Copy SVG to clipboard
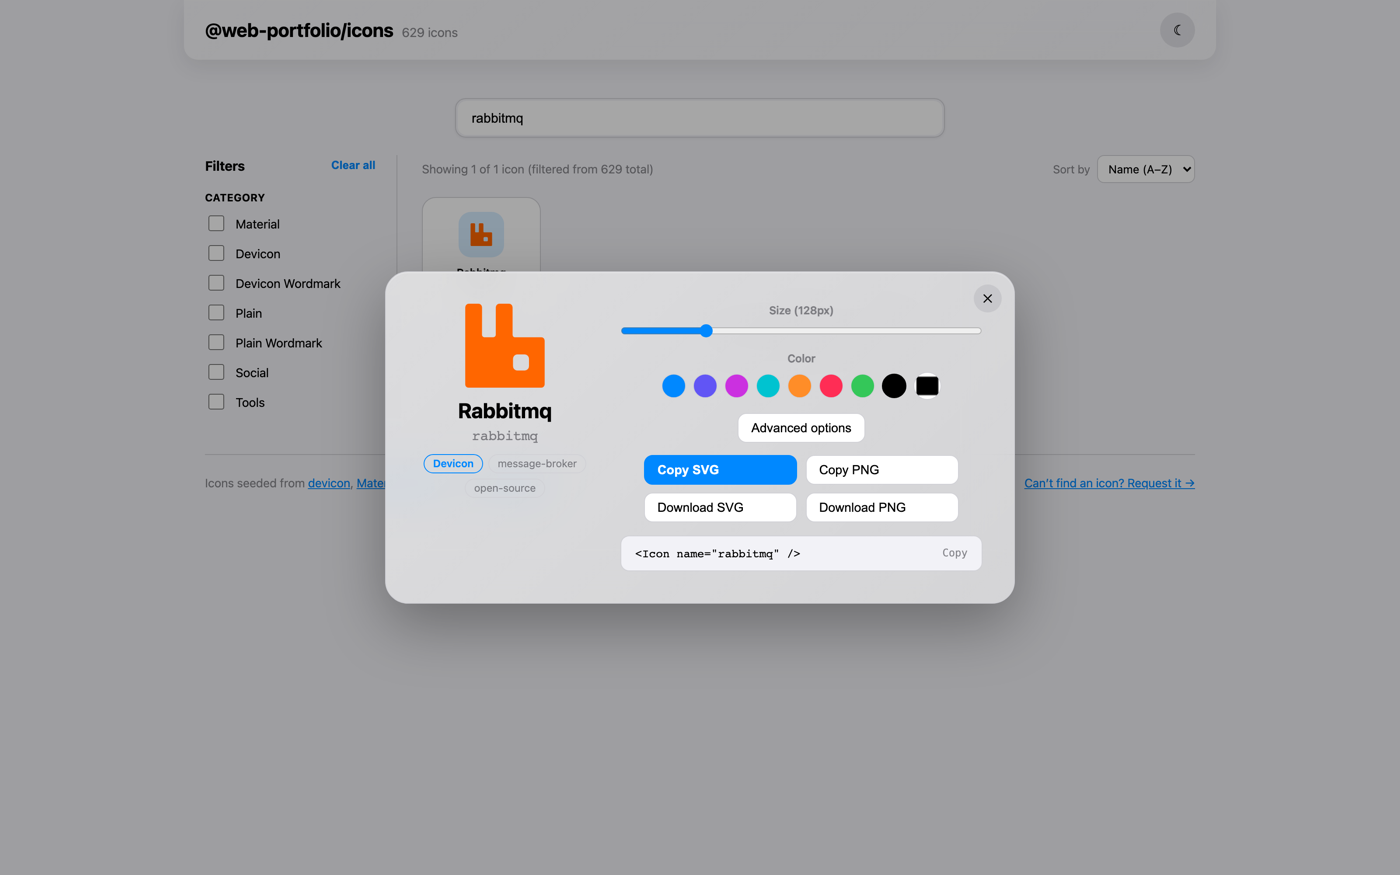 point(720,470)
